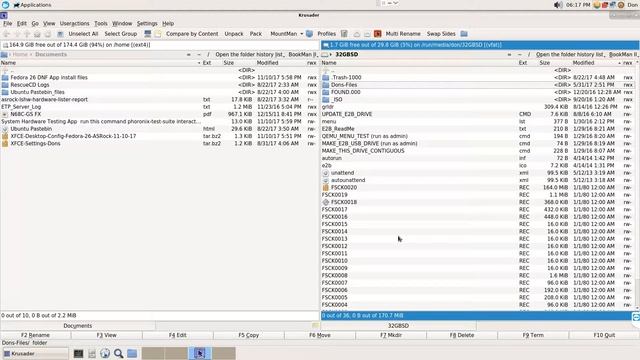
Task: Open the Useractions menu
Action: (x=74, y=24)
